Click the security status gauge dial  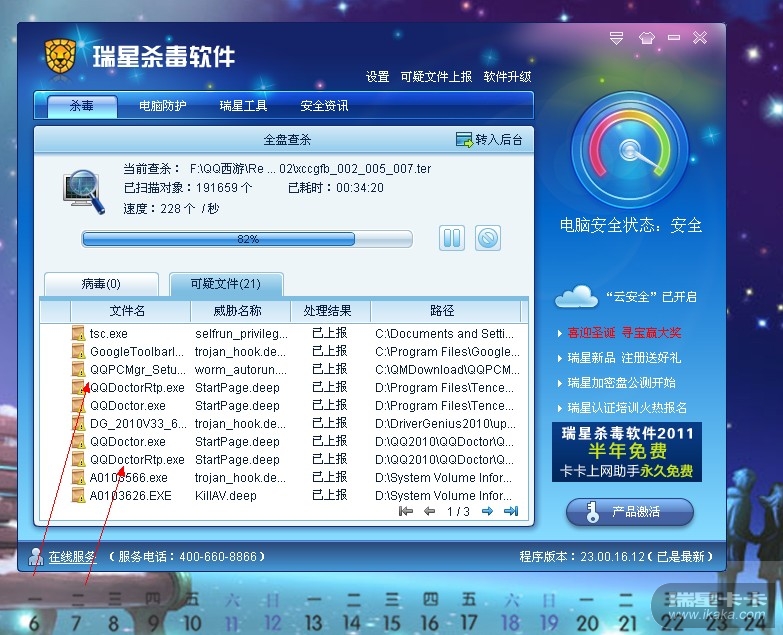(630, 150)
